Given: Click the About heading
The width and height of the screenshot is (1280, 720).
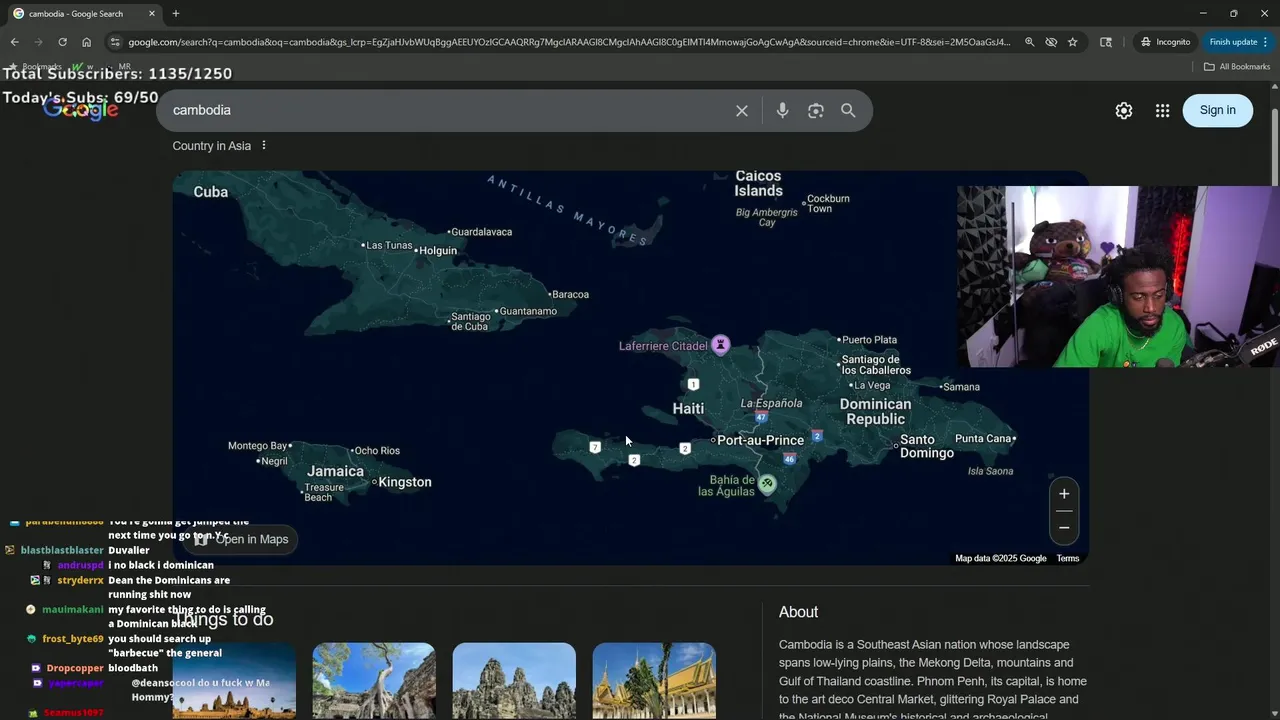Looking at the screenshot, I should pos(798,612).
